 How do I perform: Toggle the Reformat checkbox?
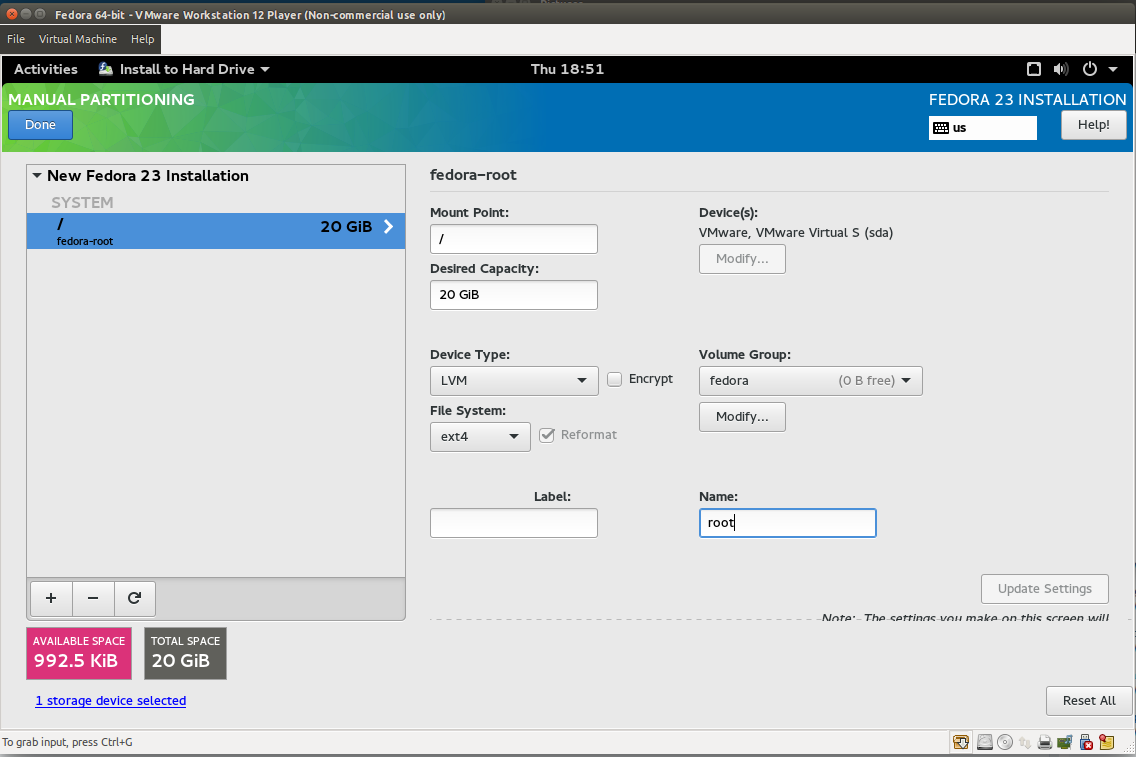(547, 435)
